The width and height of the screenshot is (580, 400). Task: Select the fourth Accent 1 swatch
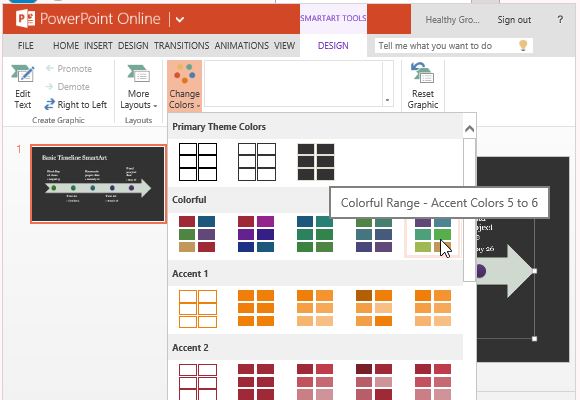click(374, 308)
